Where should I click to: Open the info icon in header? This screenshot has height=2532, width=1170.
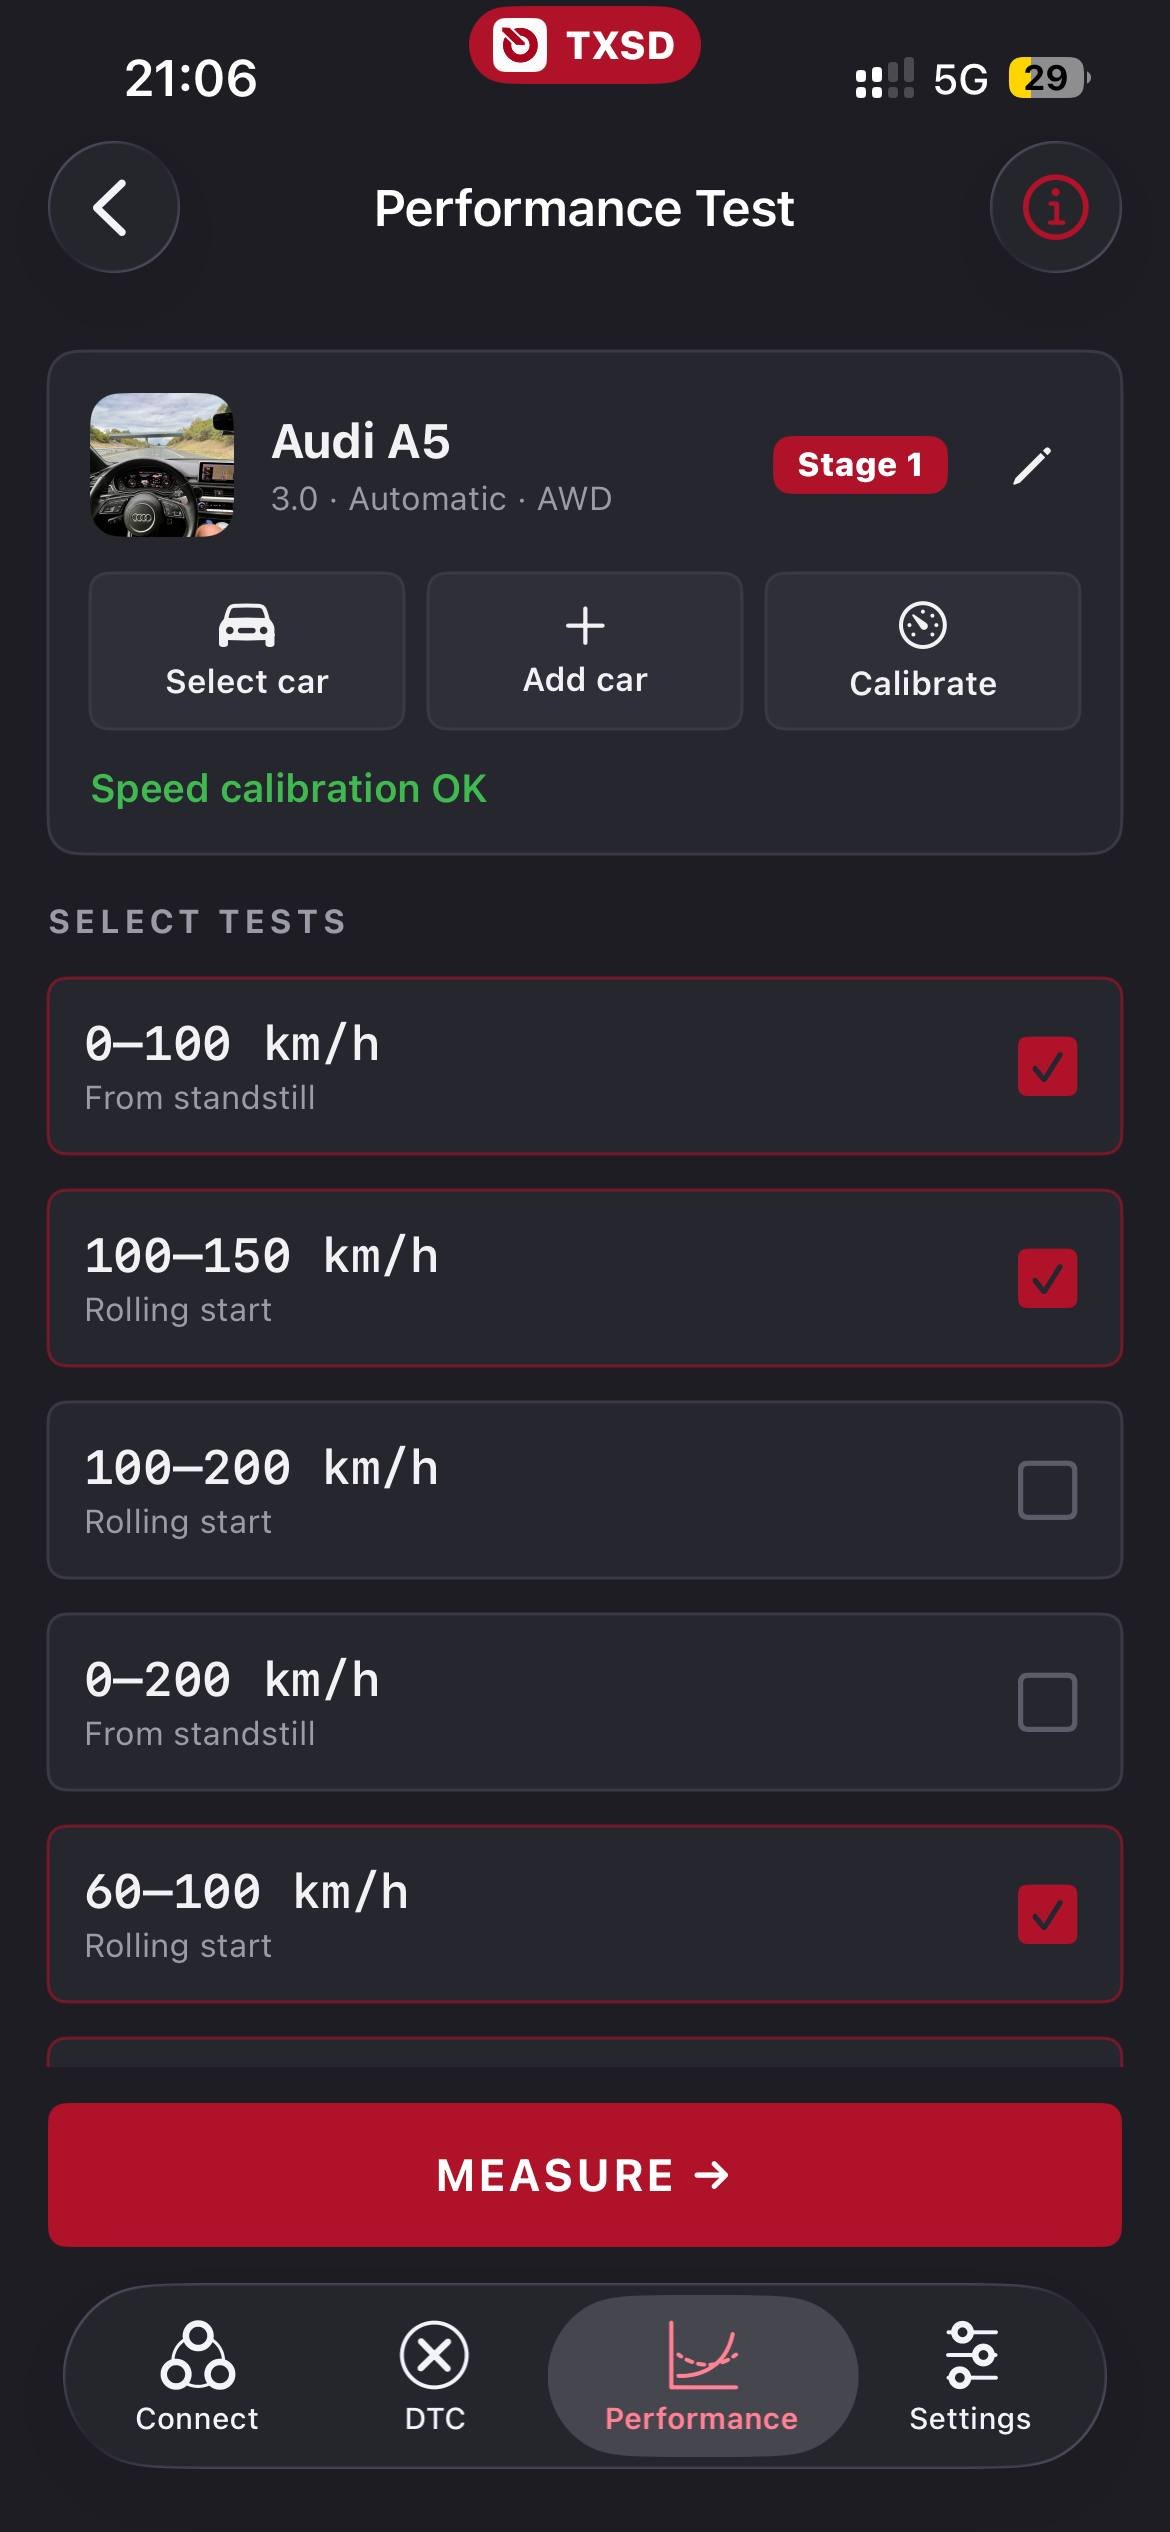click(1055, 207)
